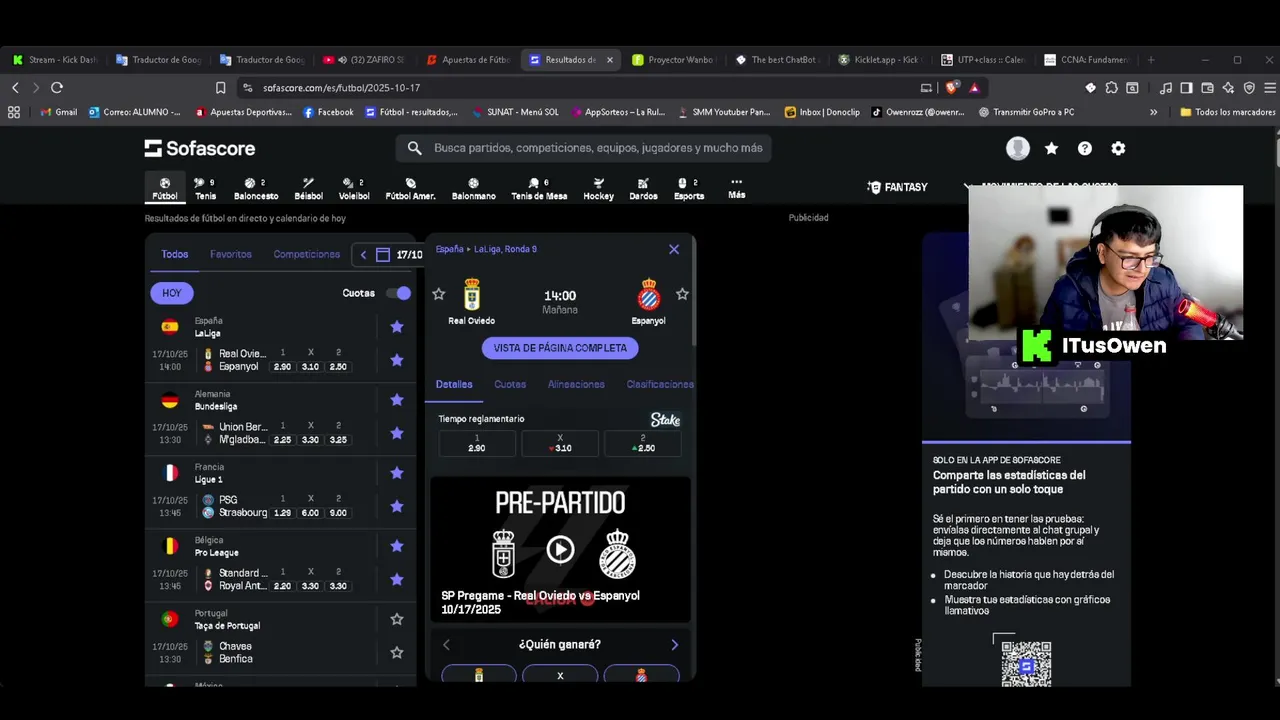Toggle favorite star for Union Berlin match

click(397, 433)
